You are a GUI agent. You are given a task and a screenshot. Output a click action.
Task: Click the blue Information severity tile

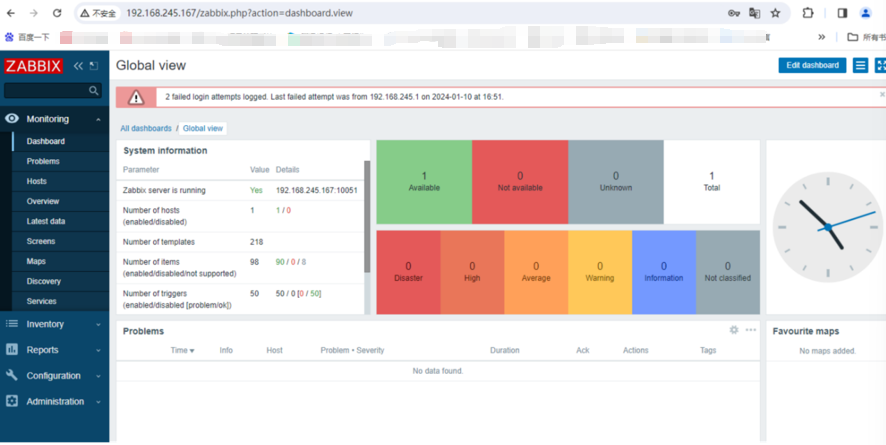(664, 272)
